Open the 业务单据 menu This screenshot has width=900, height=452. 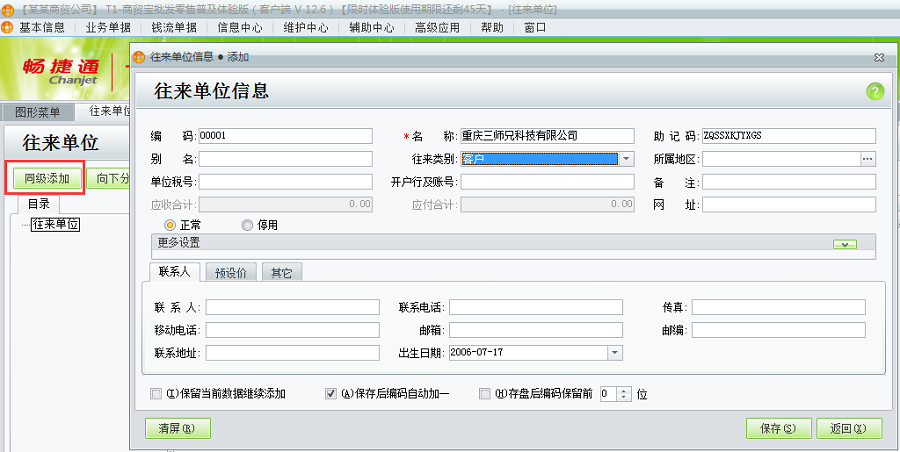[108, 28]
